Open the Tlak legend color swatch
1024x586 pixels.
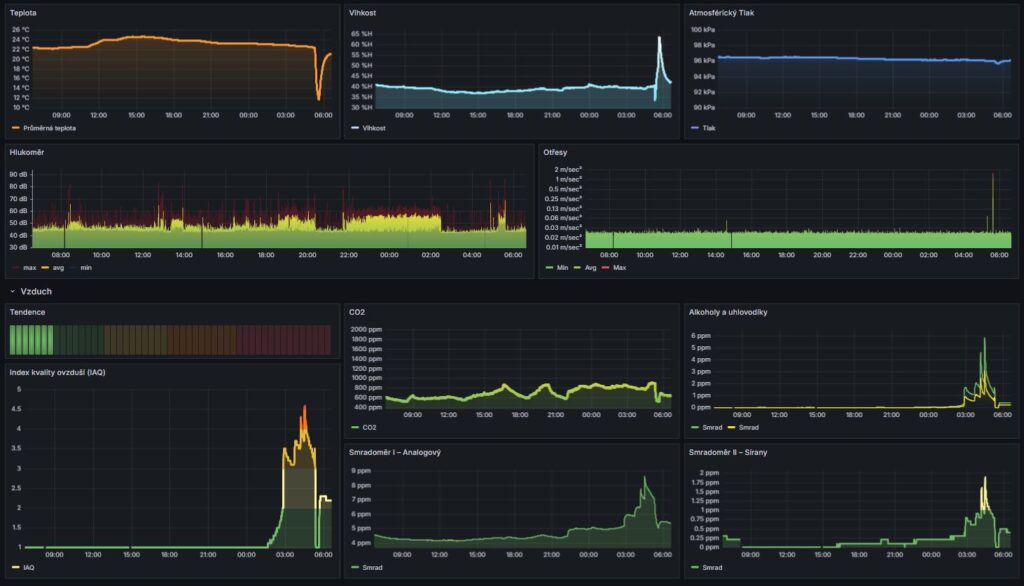pyautogui.click(x=695, y=128)
